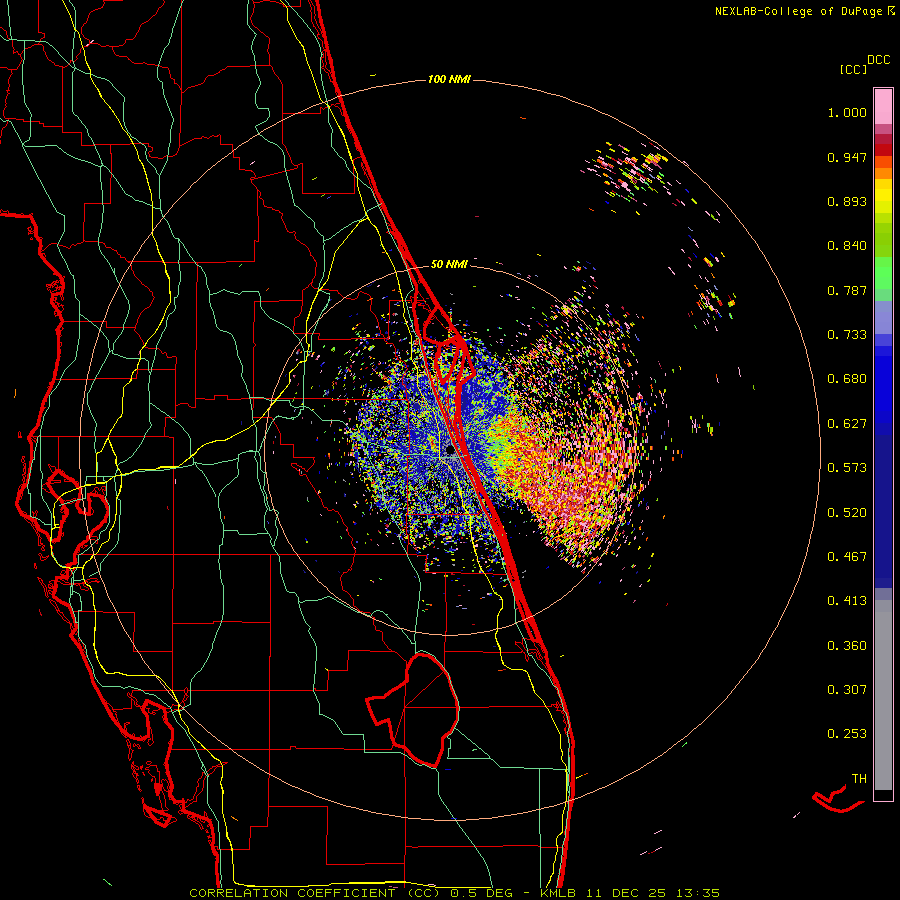Viewport: 900px width, 900px height.
Task: Click the 13:35 timestamp in the caption
Action: (697, 893)
